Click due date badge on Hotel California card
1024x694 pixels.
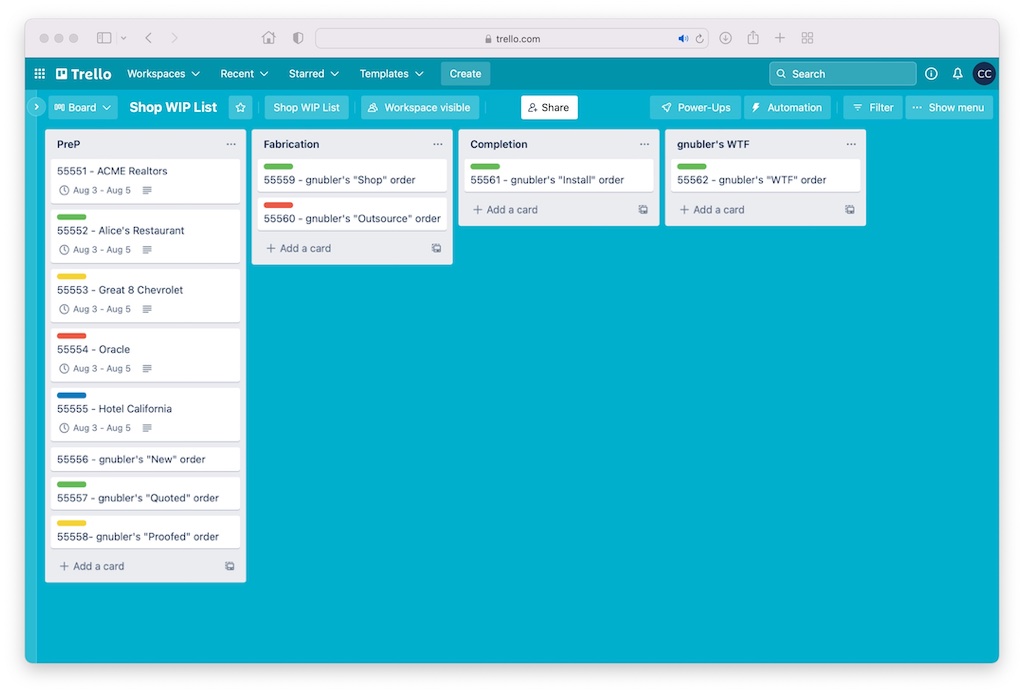point(95,428)
